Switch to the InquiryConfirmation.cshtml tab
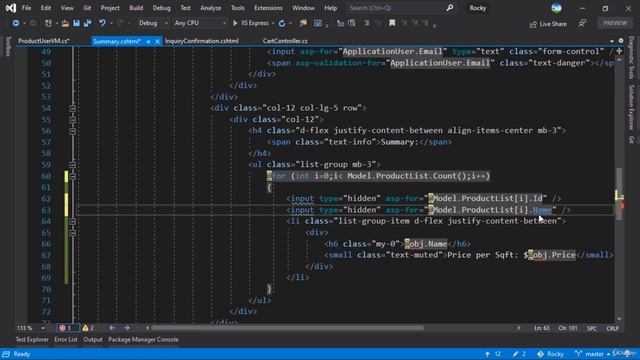 tap(202, 41)
